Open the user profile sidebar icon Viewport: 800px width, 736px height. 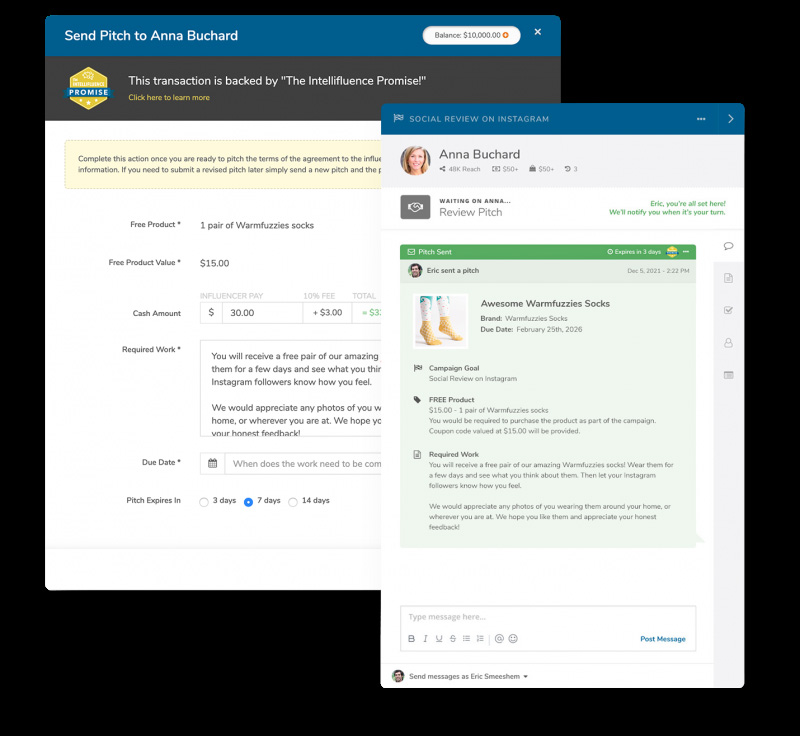729,343
